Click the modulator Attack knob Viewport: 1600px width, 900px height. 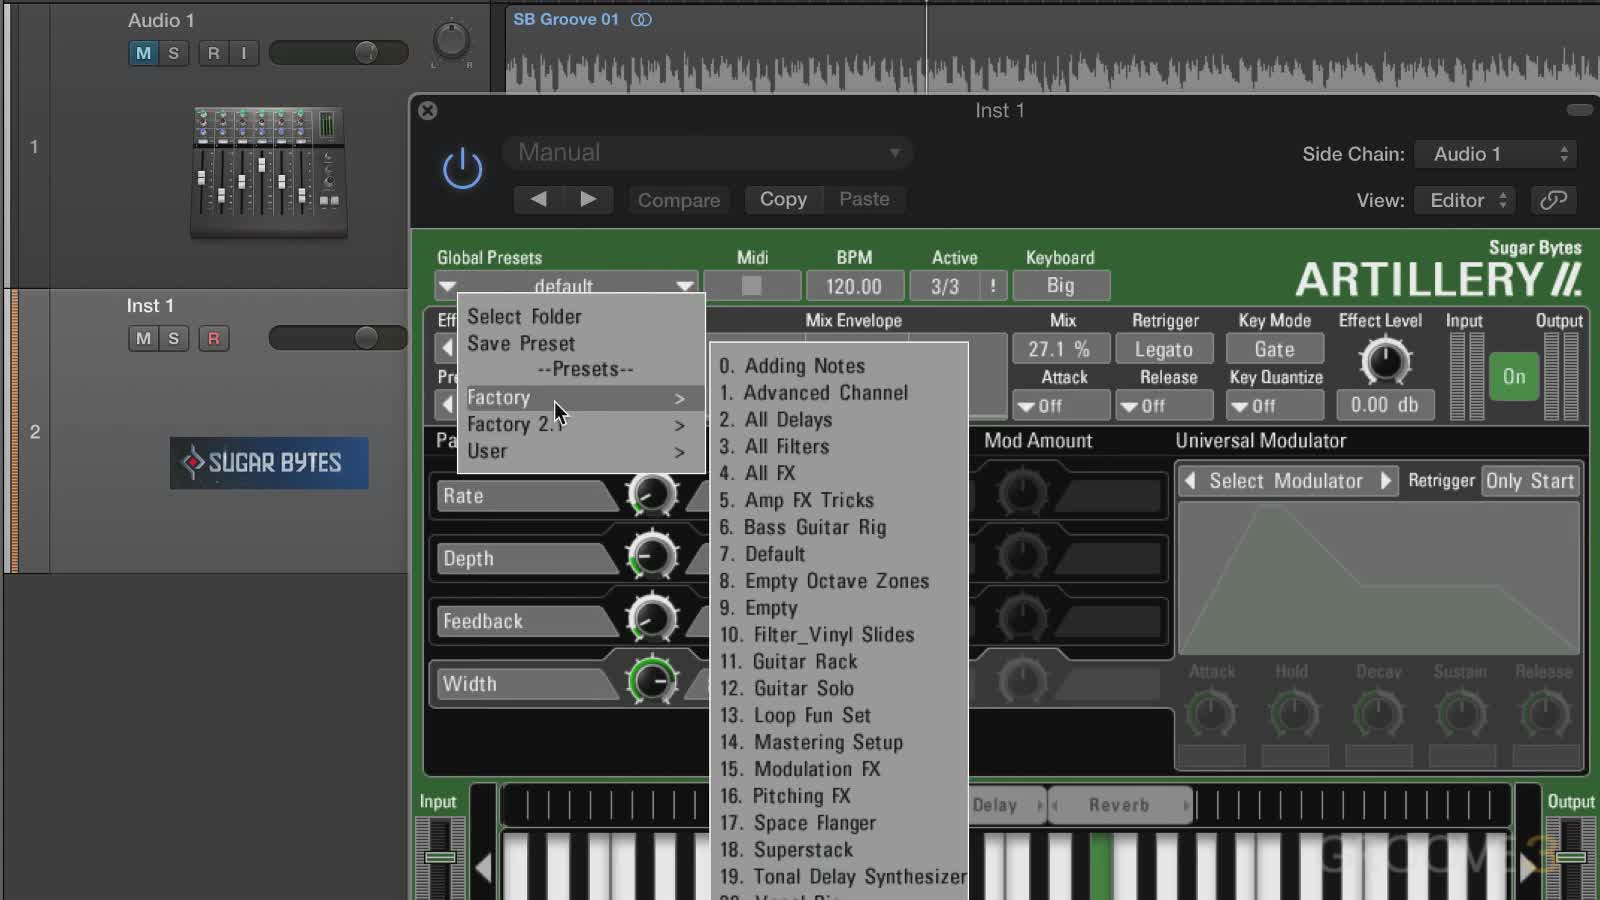pyautogui.click(x=1211, y=714)
